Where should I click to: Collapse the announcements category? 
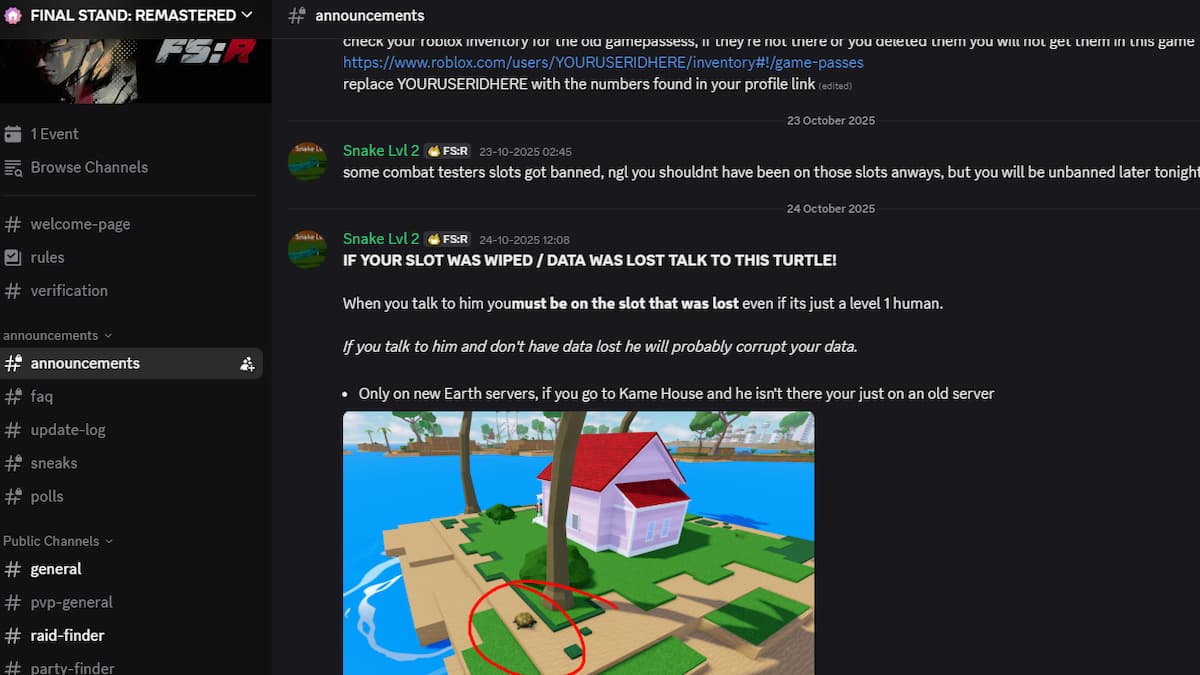[x=57, y=335]
